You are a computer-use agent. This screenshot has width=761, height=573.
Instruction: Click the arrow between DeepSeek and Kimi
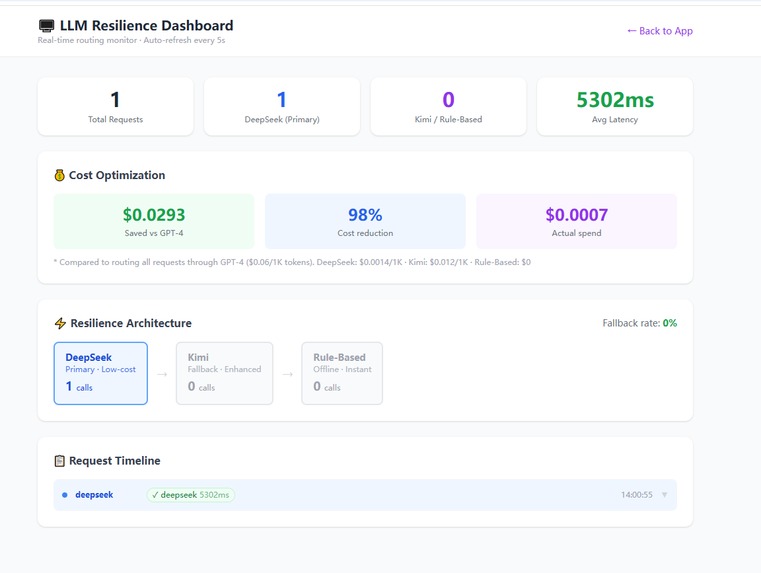pos(162,374)
